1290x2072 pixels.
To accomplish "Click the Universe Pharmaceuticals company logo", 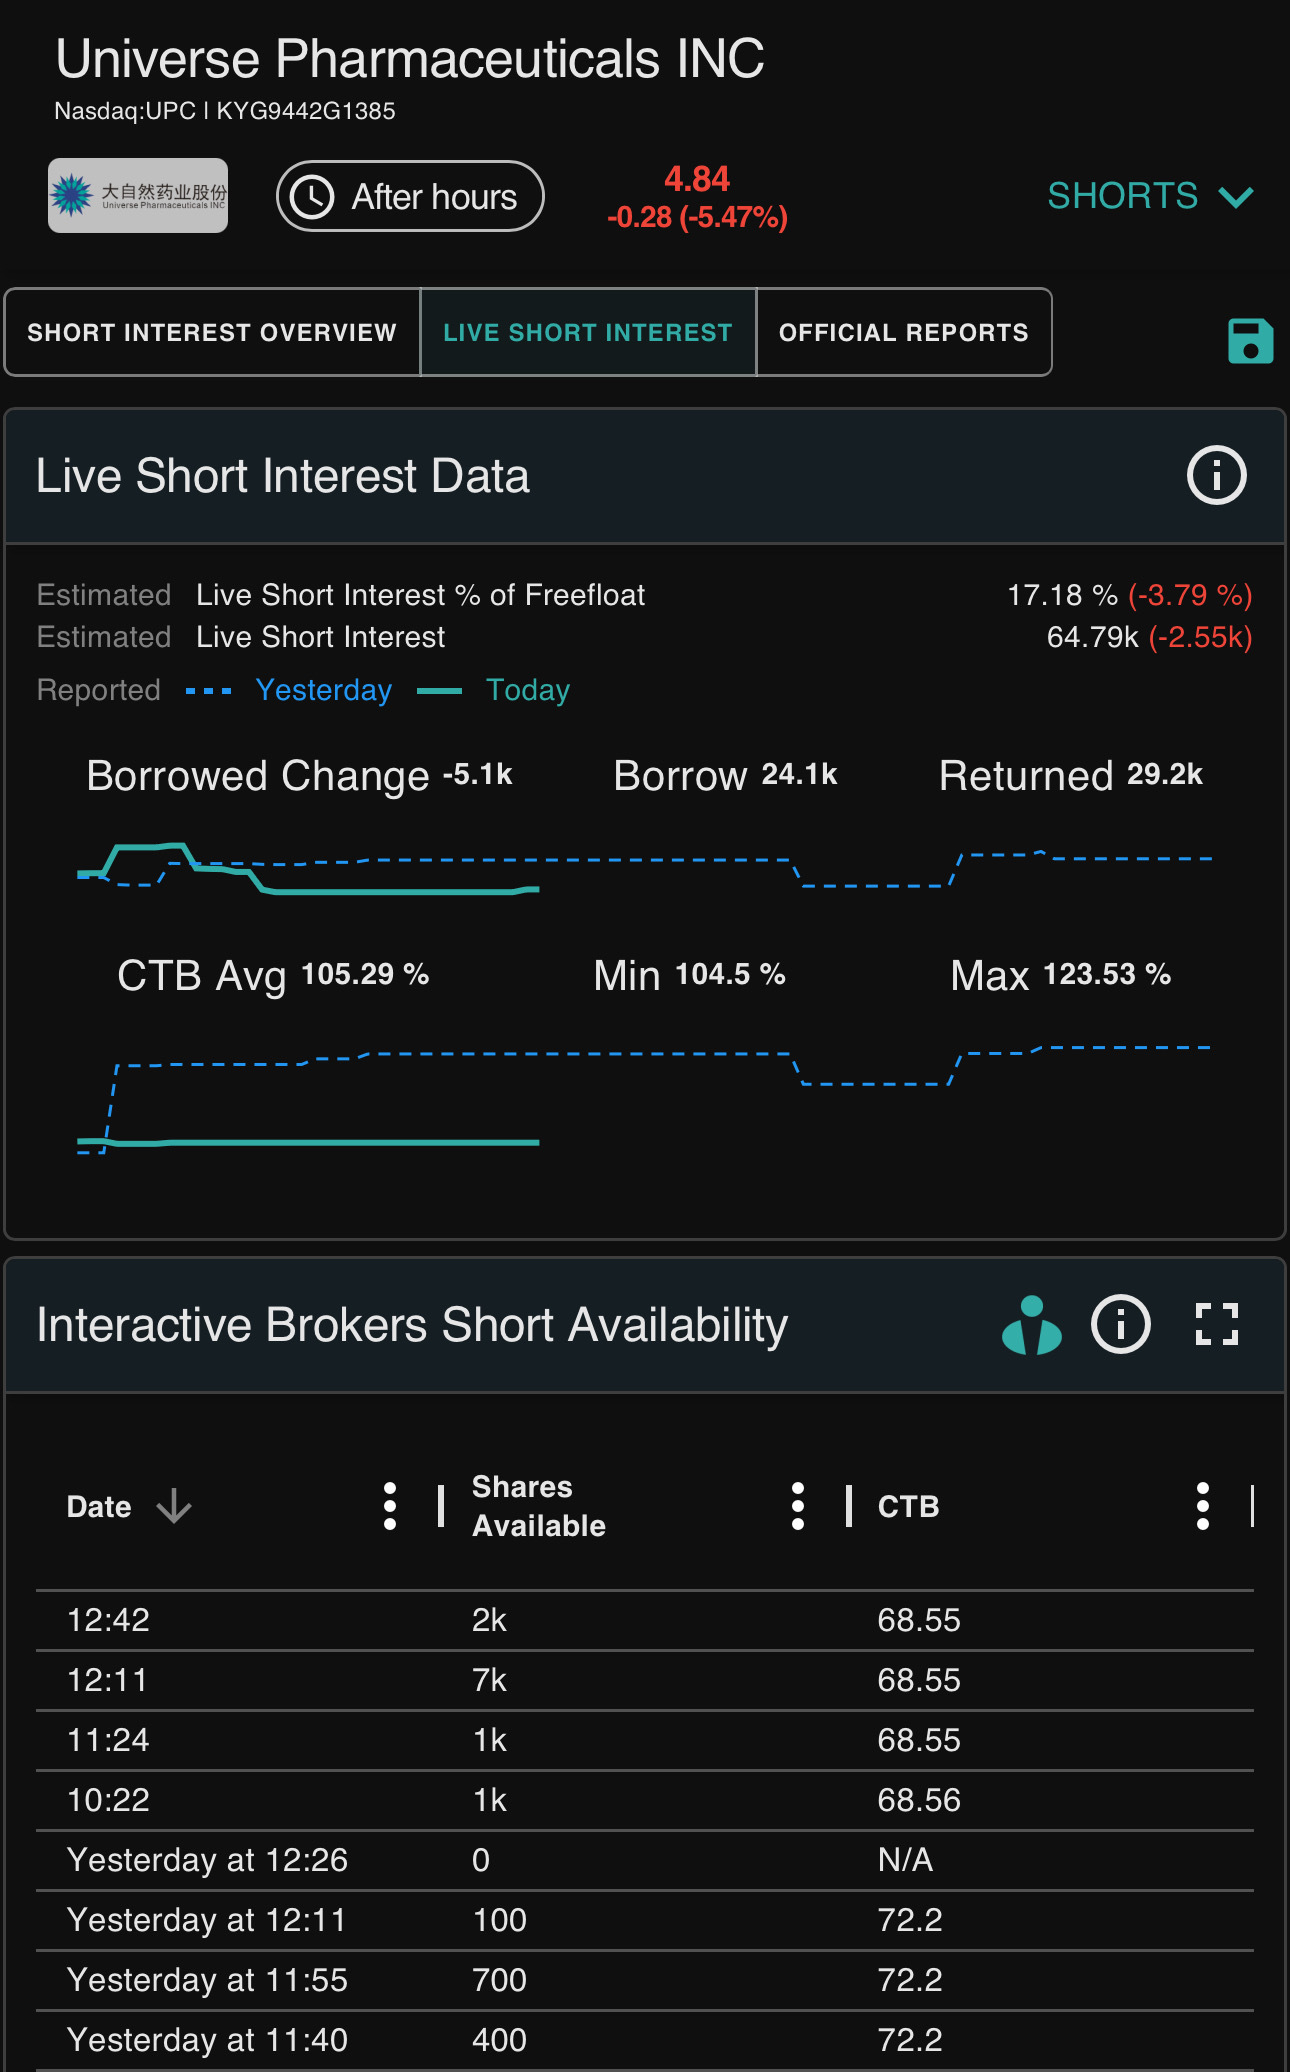I will [138, 196].
